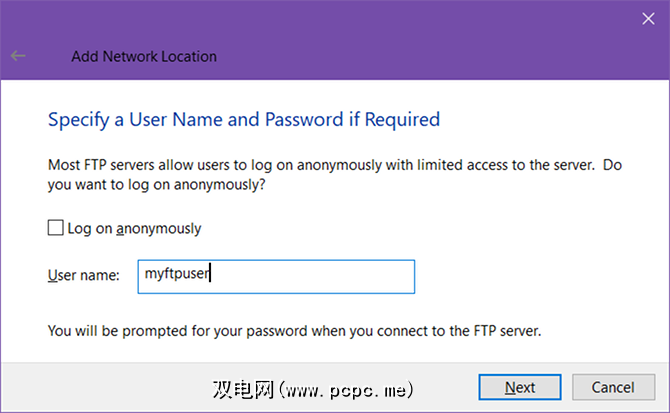Click the Log on anonymously label text

coord(134,228)
